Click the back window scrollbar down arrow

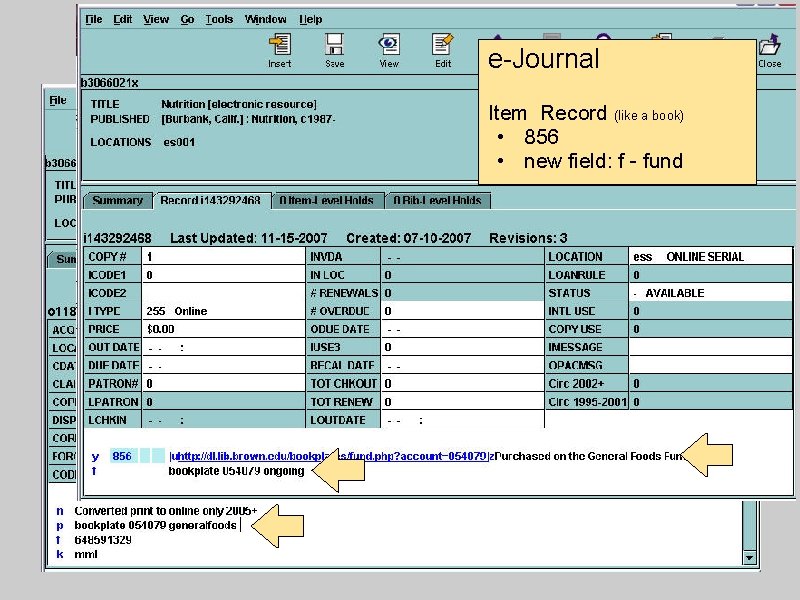[x=749, y=558]
